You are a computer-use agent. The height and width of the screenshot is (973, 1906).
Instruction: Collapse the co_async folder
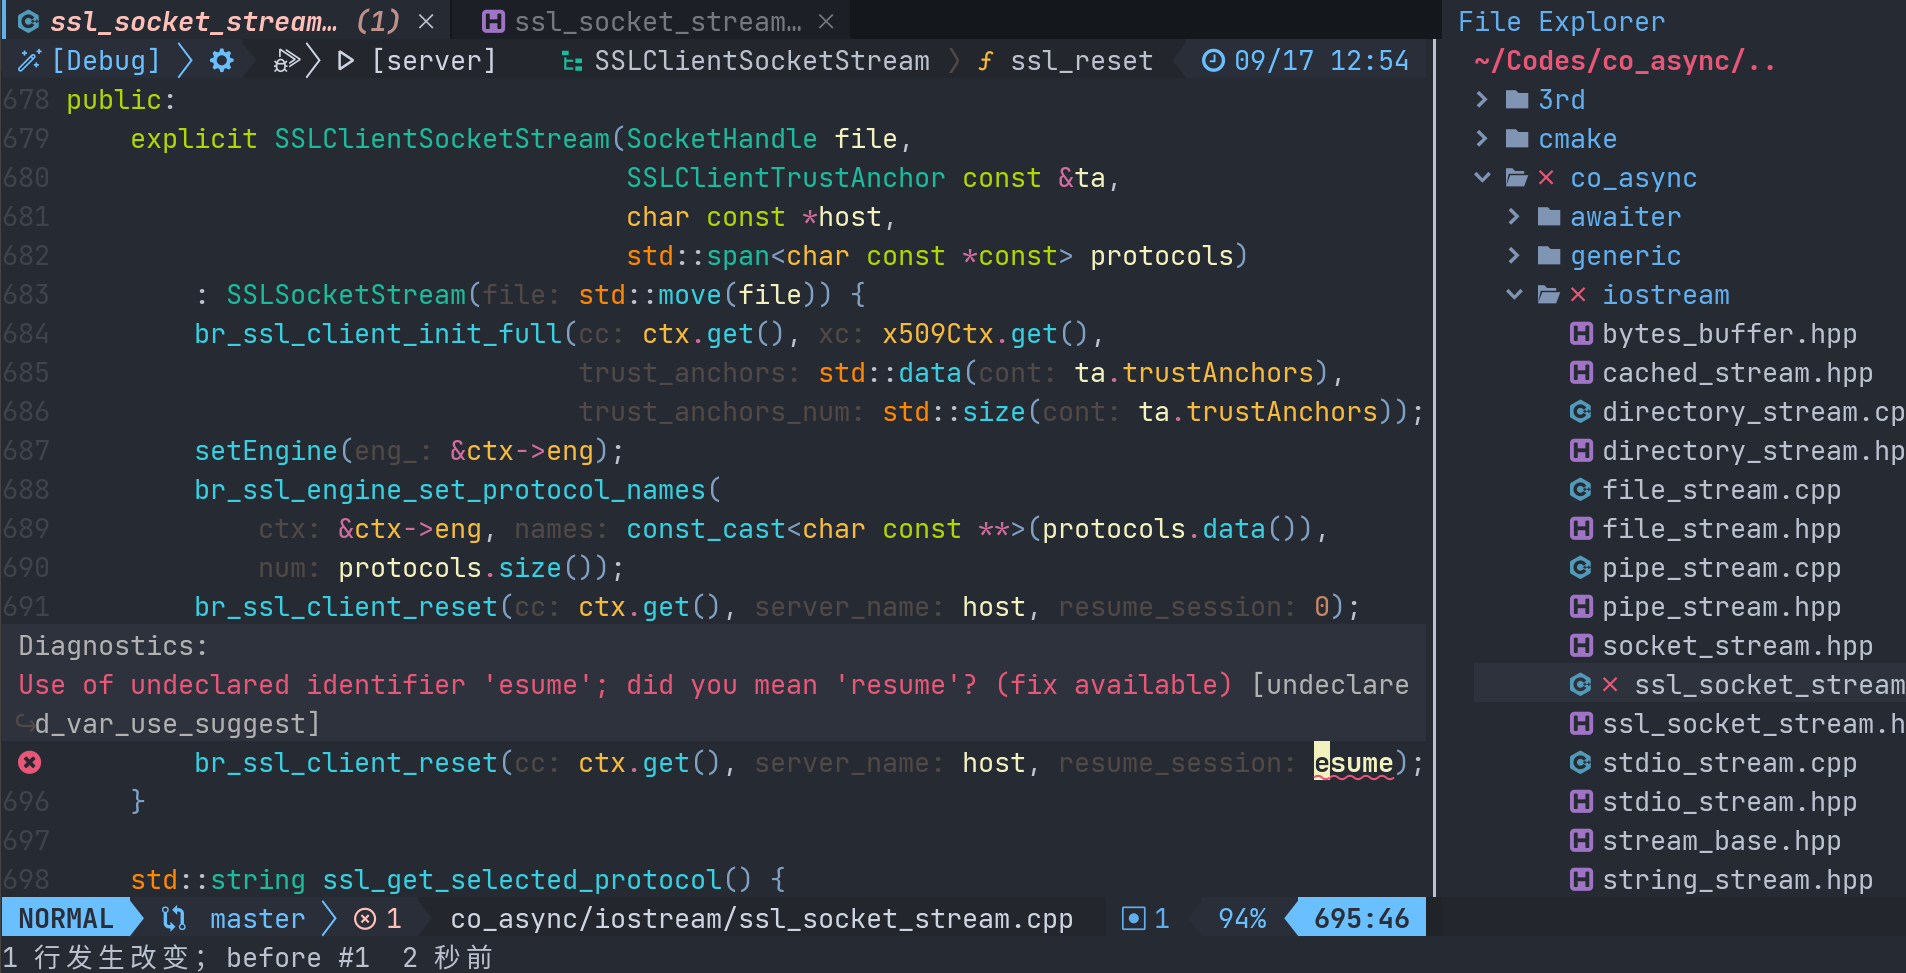point(1482,178)
